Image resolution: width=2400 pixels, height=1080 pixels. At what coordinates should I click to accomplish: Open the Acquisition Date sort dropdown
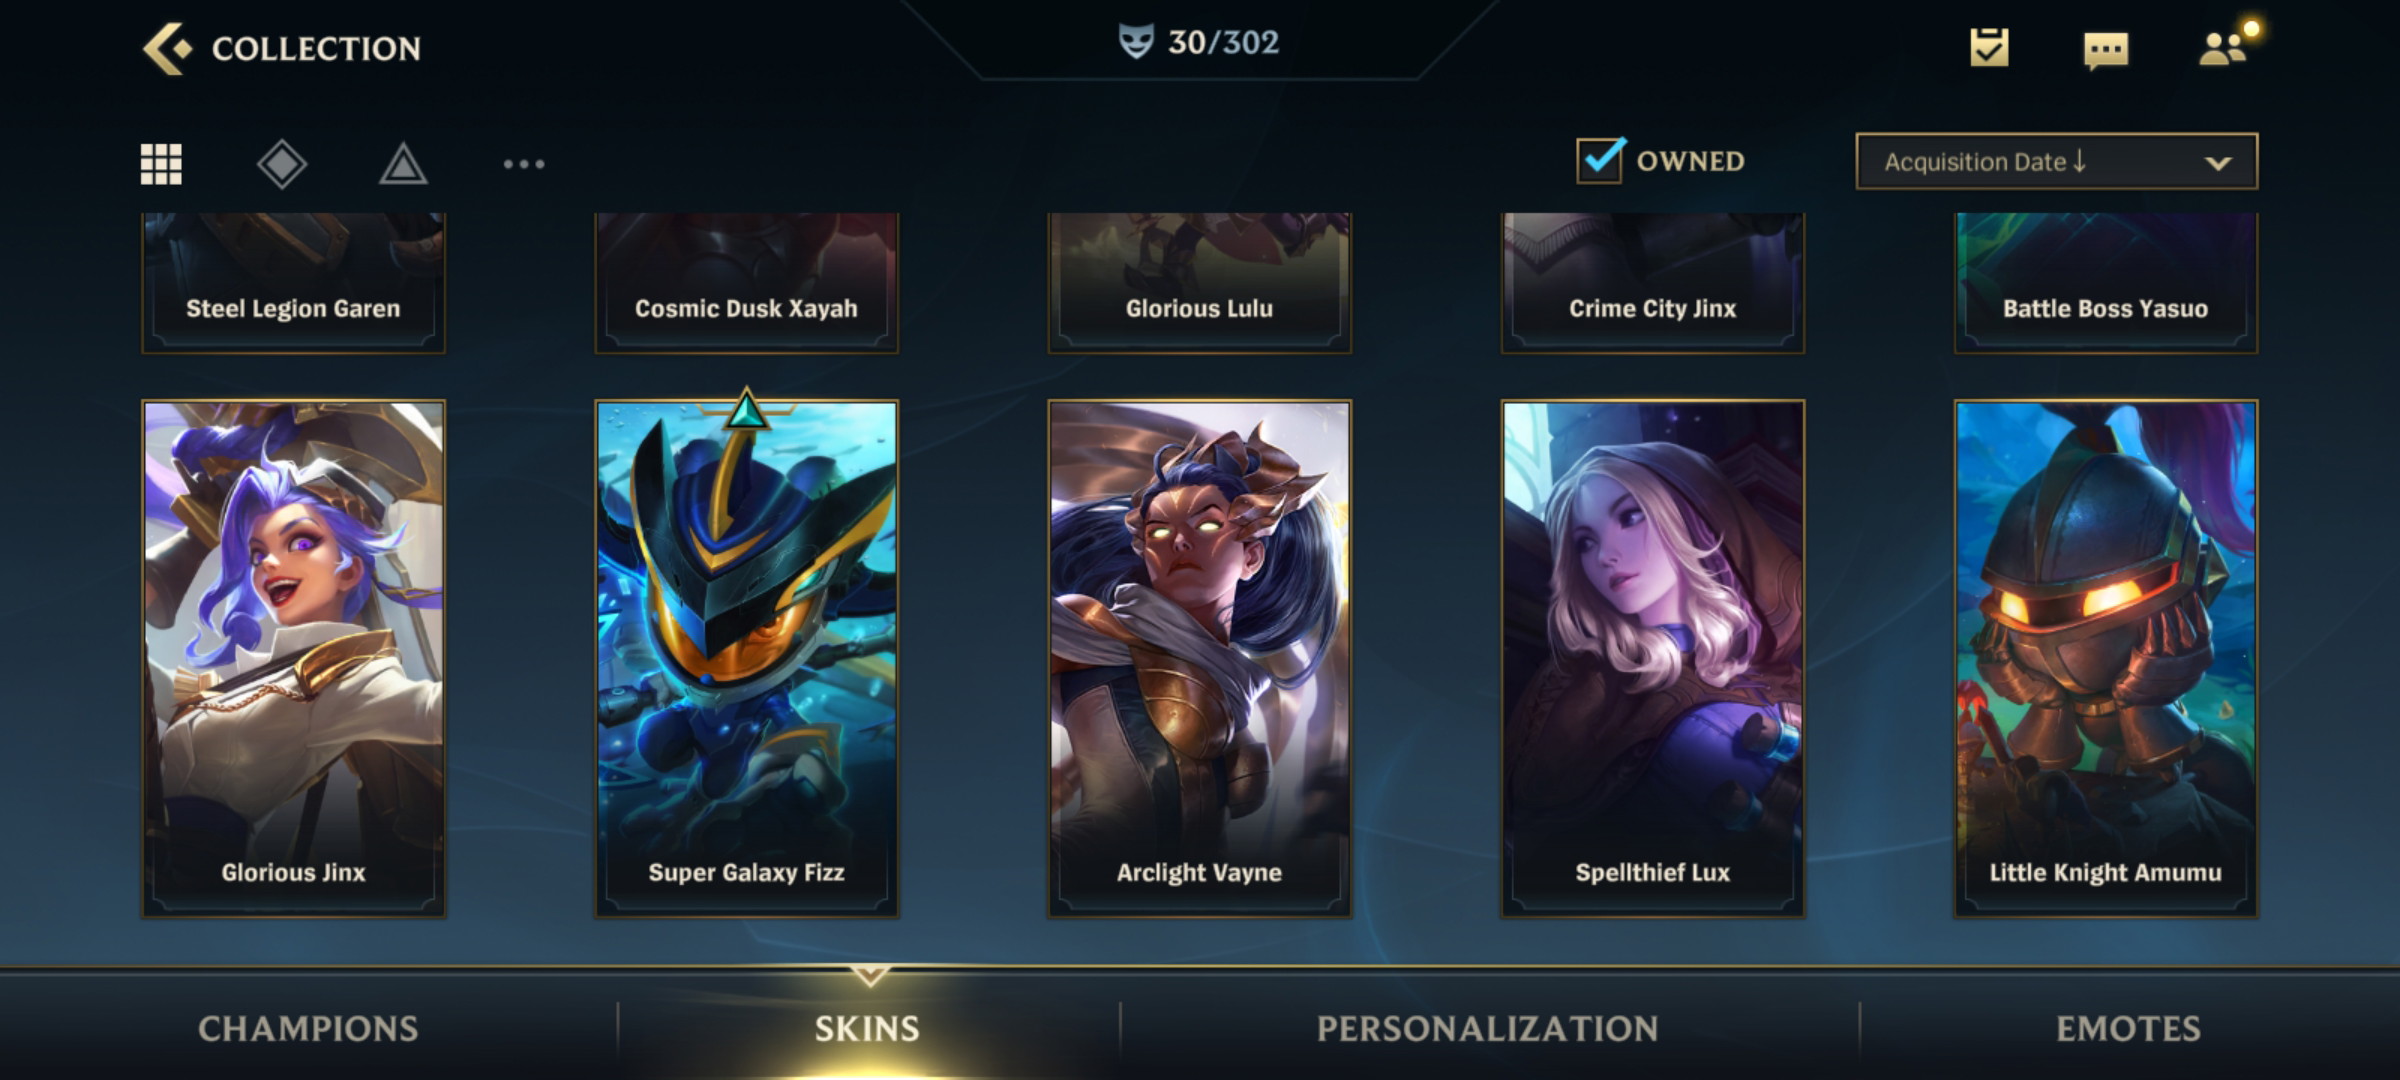(x=2056, y=161)
